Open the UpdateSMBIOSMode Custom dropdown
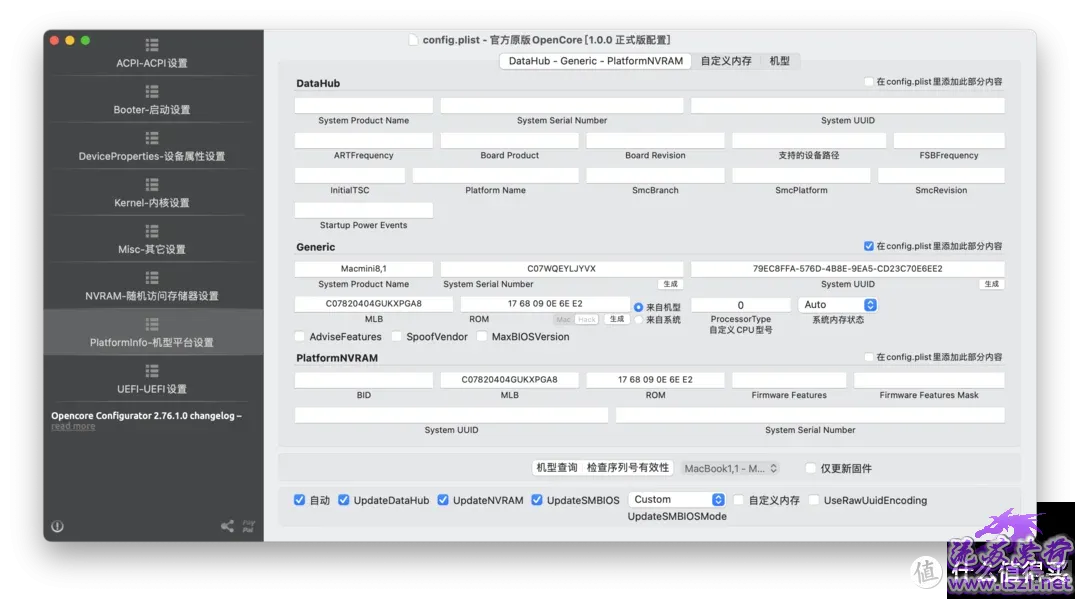This screenshot has height=599, width=1080. click(676, 500)
